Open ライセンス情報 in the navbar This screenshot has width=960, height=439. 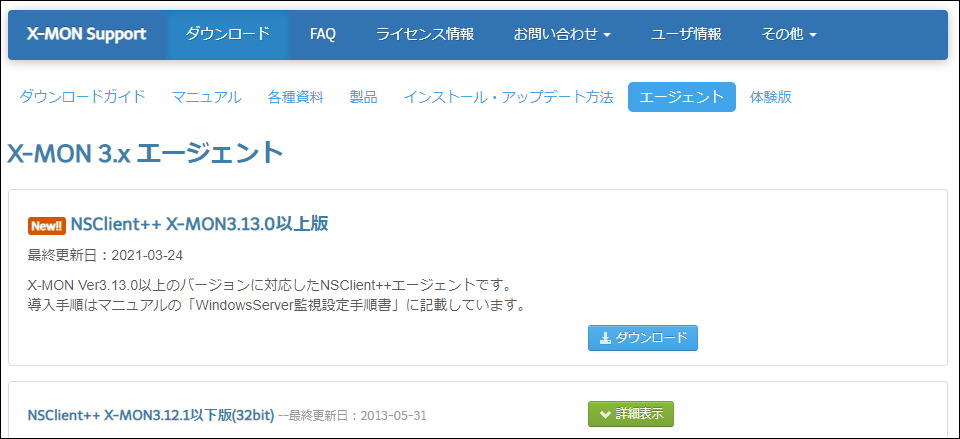pyautogui.click(x=425, y=34)
